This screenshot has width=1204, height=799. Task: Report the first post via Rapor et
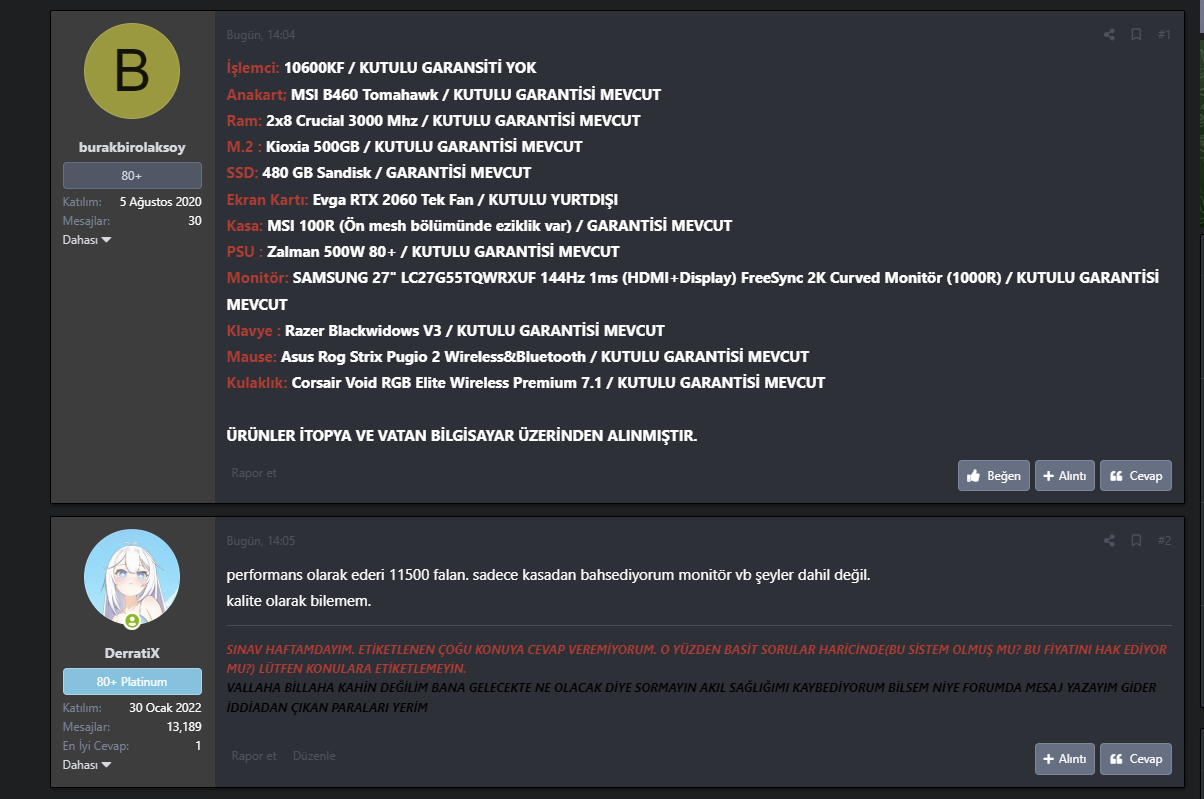254,473
